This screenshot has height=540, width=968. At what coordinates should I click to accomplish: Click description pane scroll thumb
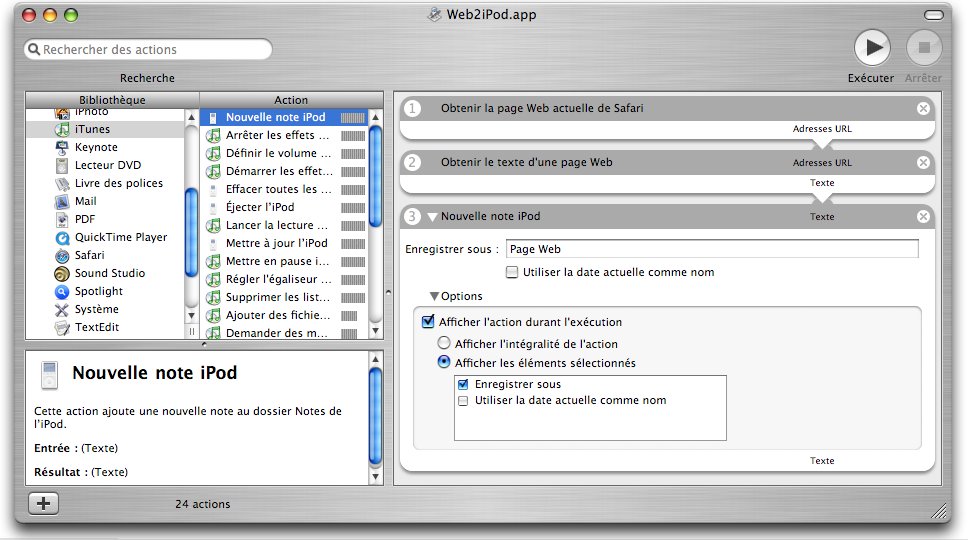(375, 416)
